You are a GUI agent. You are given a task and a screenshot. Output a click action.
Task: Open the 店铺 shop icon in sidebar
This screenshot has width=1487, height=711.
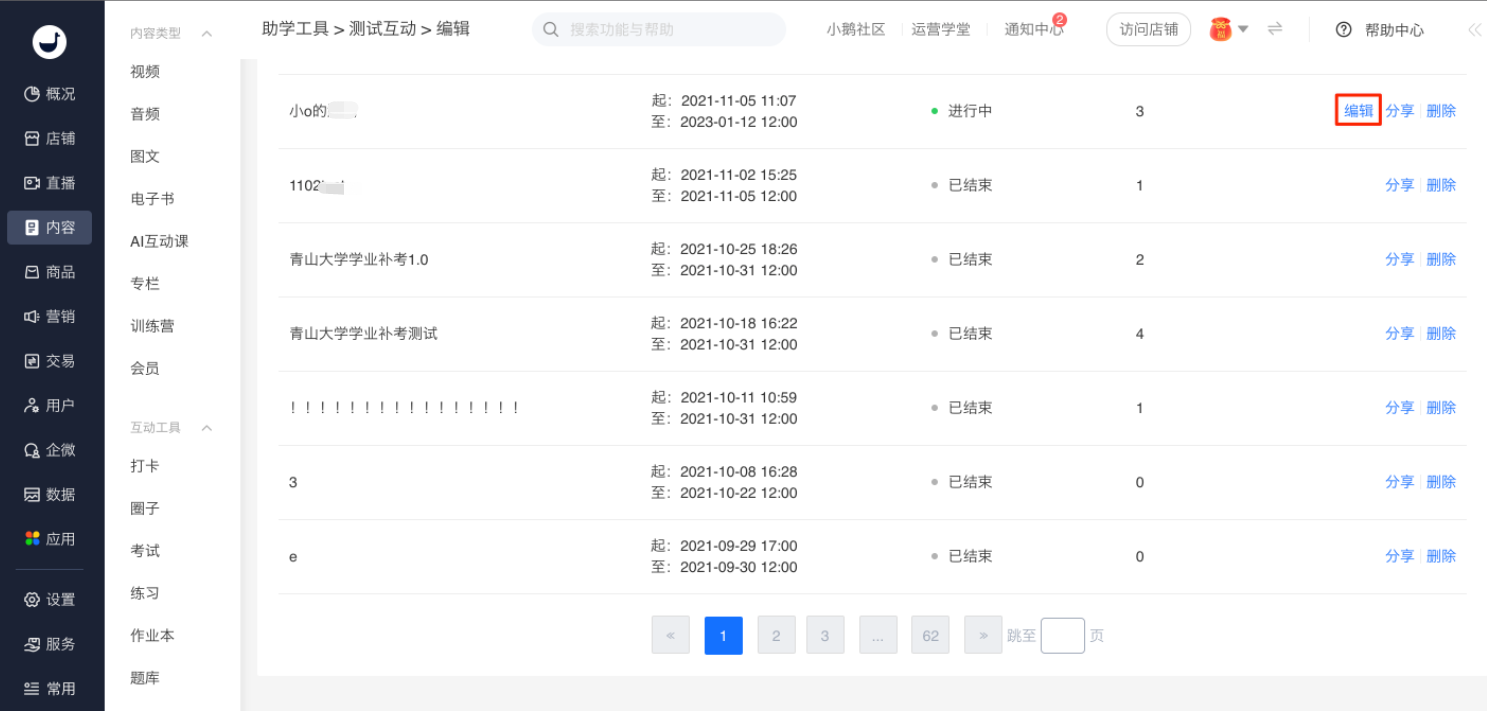coord(32,139)
